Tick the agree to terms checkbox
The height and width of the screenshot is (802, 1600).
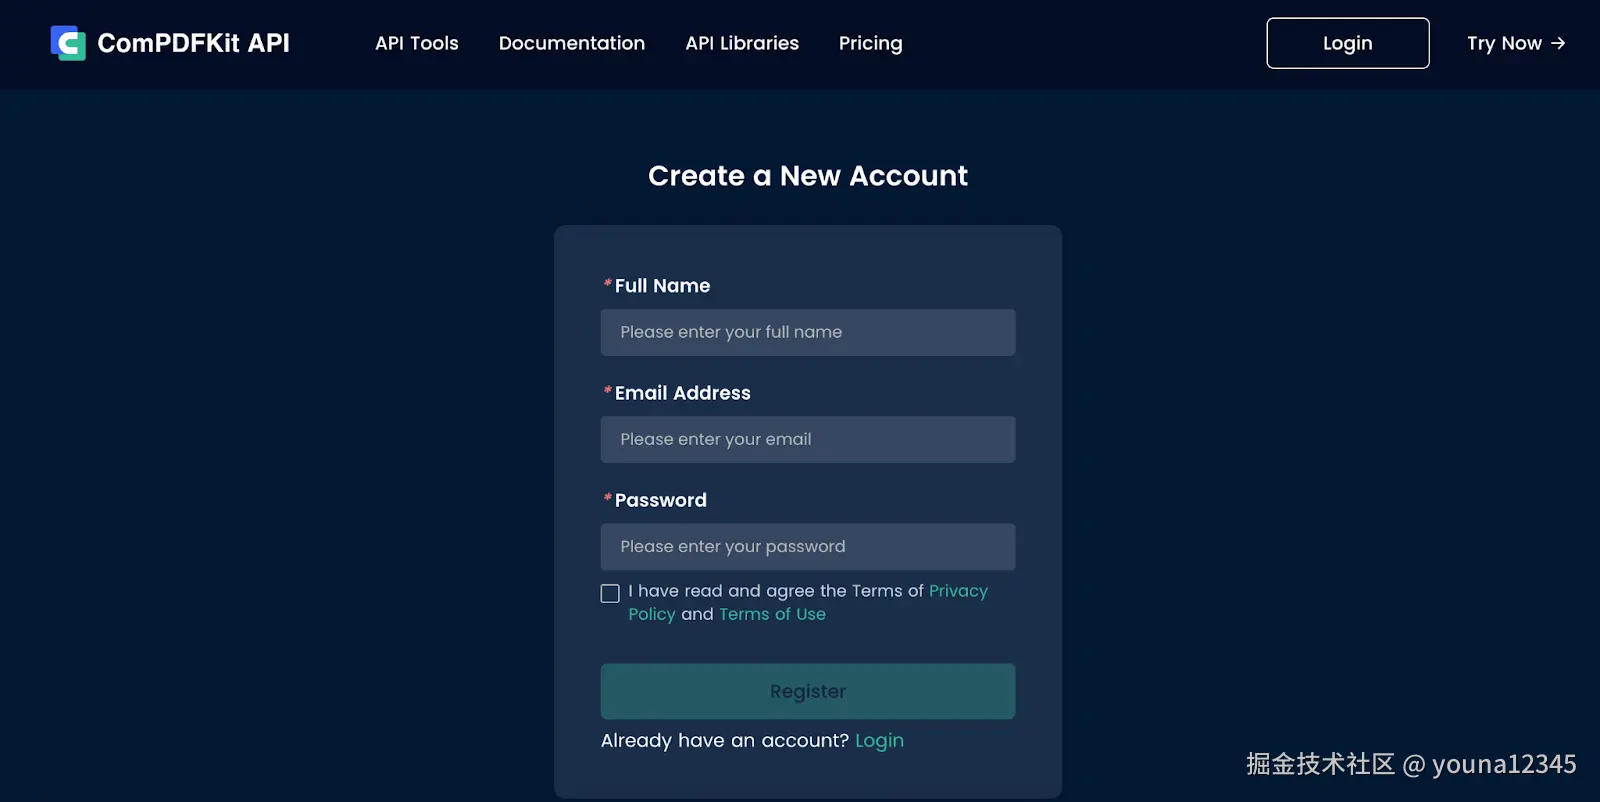[x=610, y=593]
